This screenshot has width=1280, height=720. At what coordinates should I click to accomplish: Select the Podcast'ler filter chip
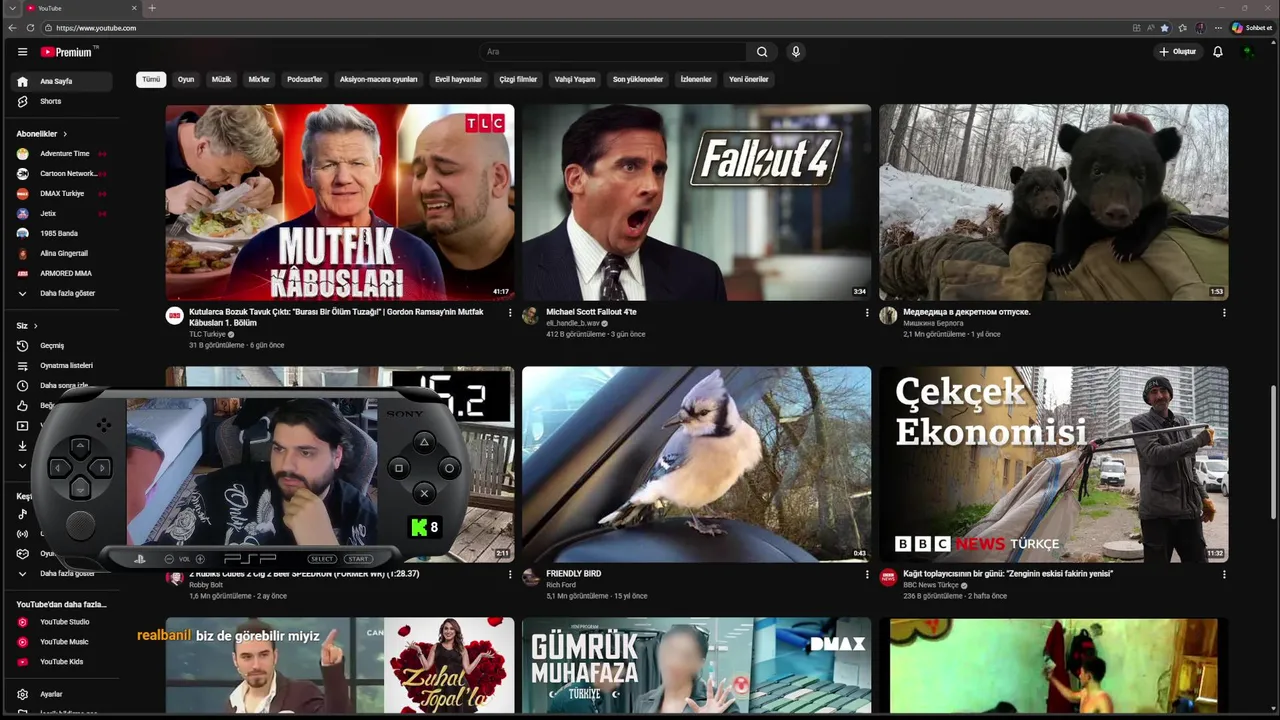tap(305, 79)
